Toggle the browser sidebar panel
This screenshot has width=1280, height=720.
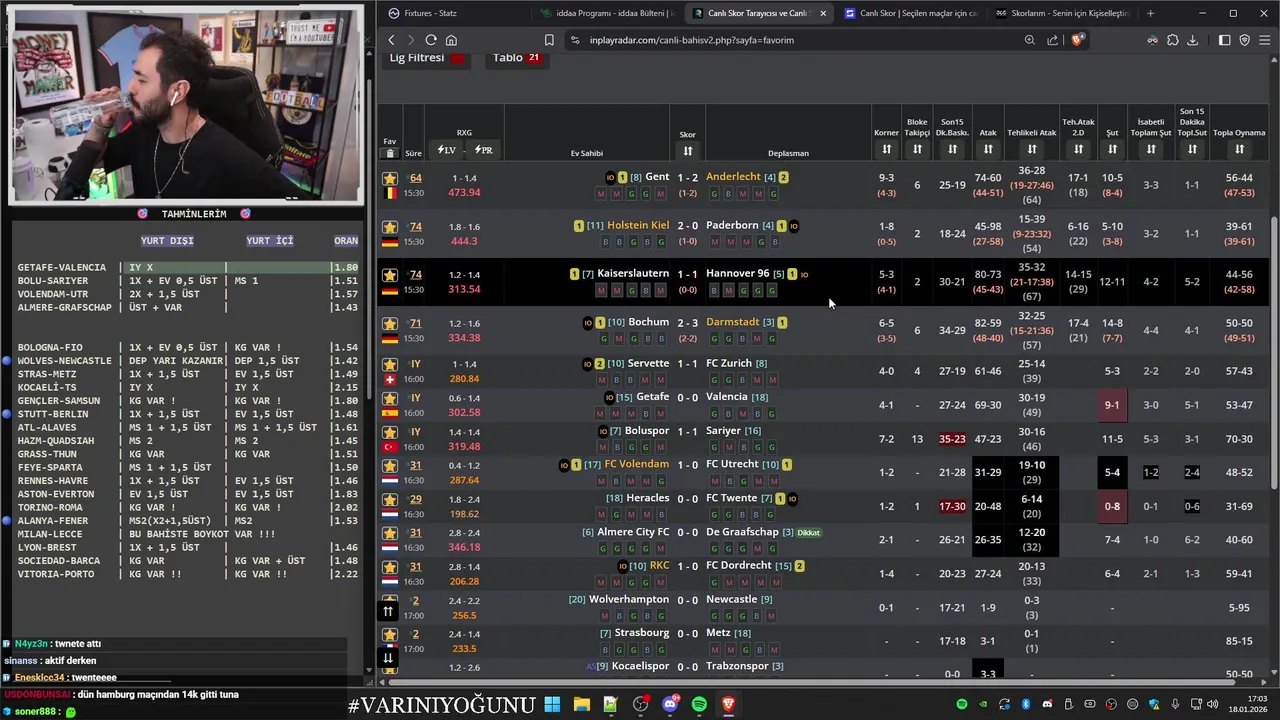pyautogui.click(x=1224, y=40)
